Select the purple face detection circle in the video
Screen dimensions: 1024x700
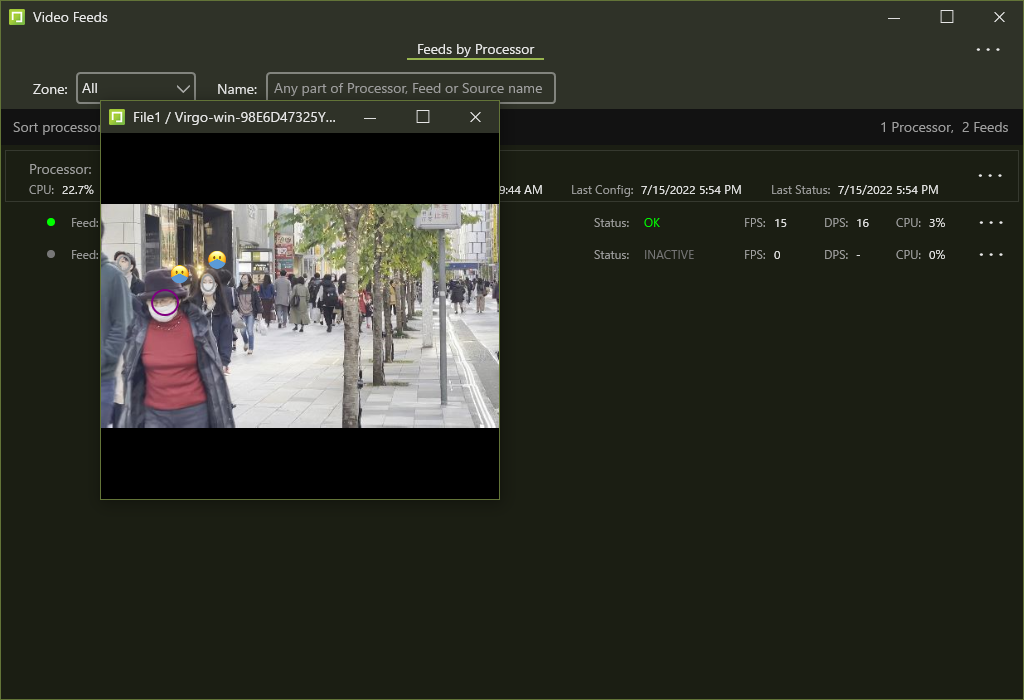(165, 302)
